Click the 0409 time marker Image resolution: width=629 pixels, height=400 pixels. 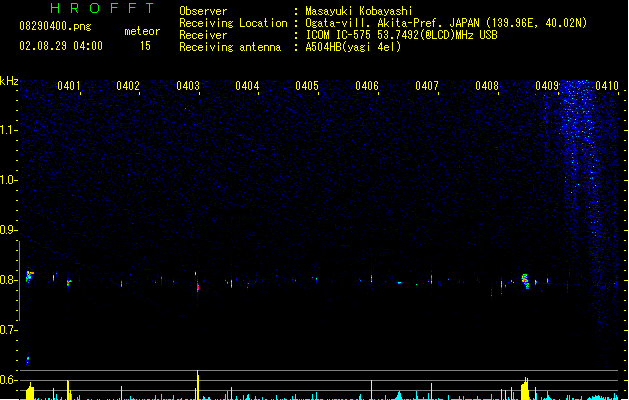pos(547,86)
